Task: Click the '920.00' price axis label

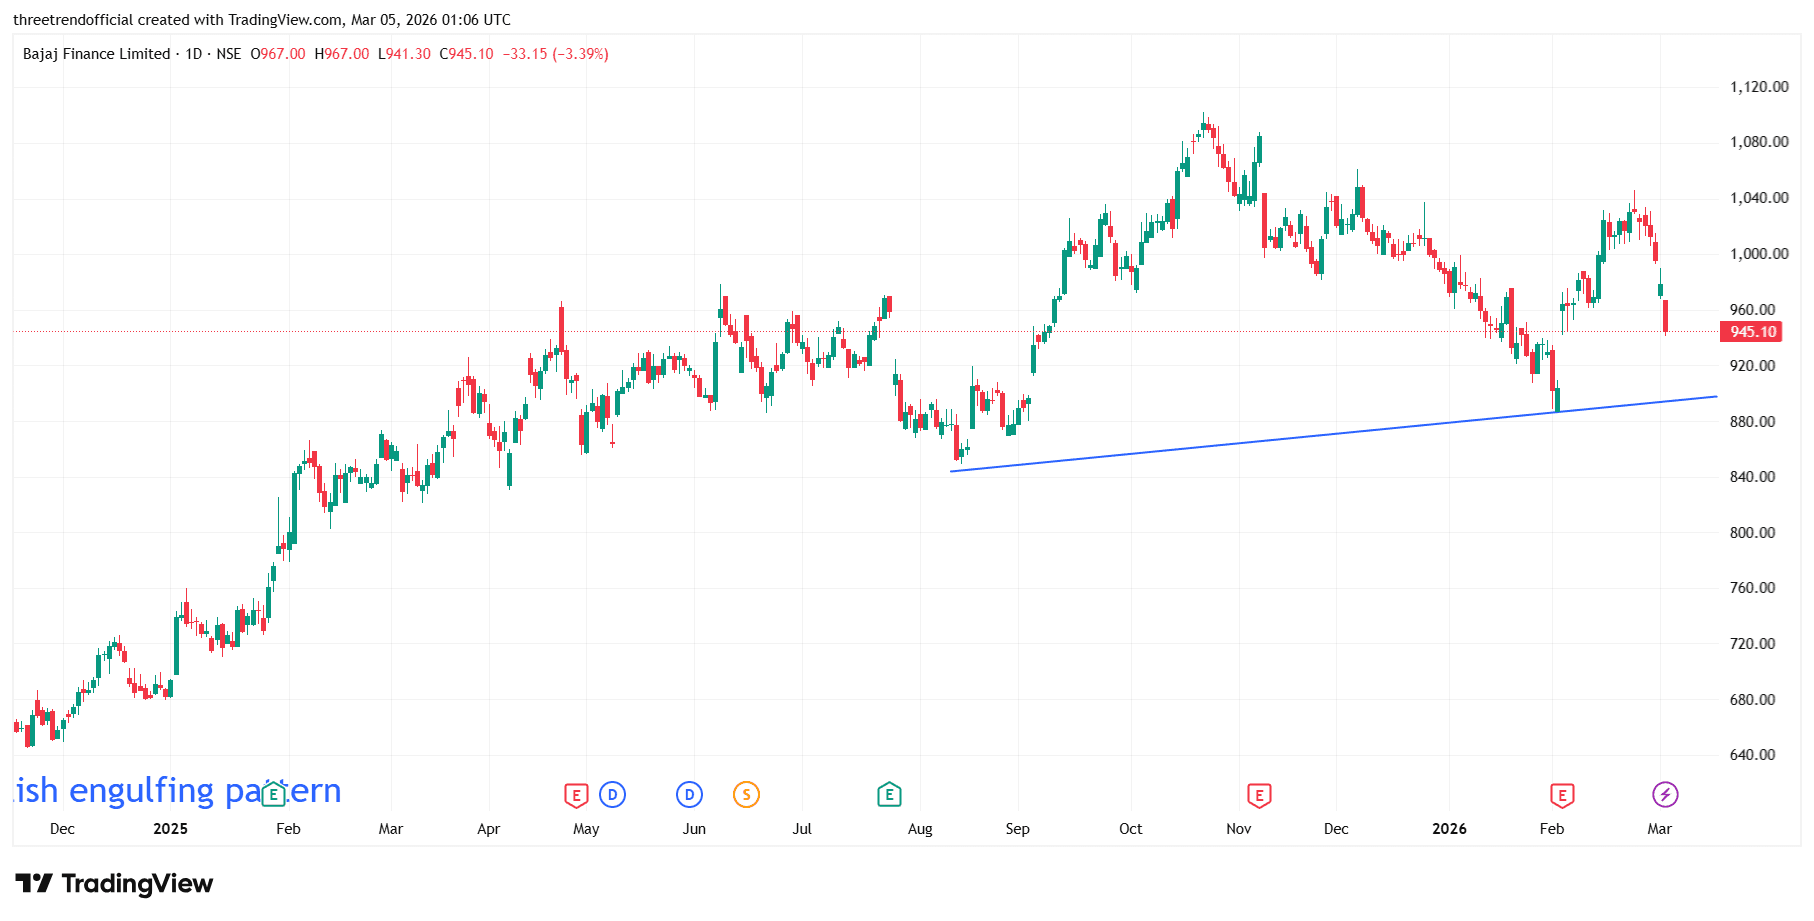Action: coord(1753,366)
